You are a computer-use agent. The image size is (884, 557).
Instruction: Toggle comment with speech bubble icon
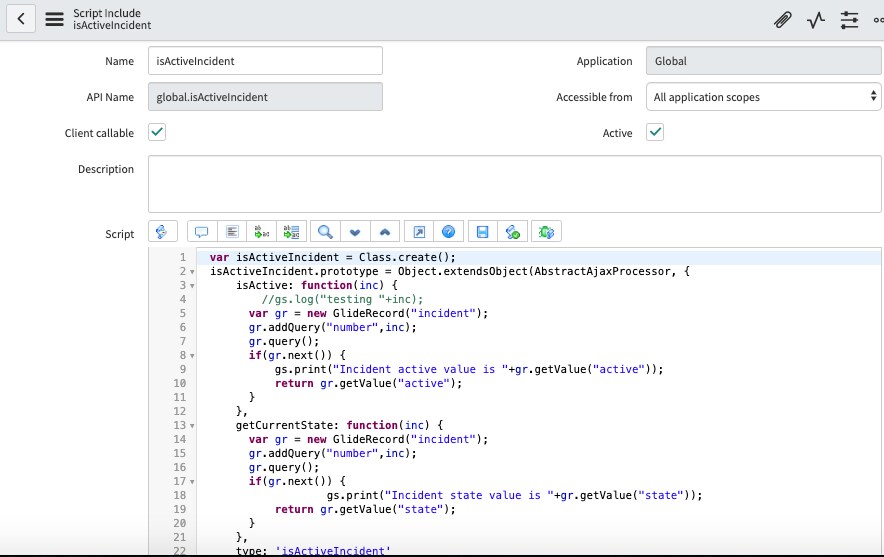click(x=201, y=232)
